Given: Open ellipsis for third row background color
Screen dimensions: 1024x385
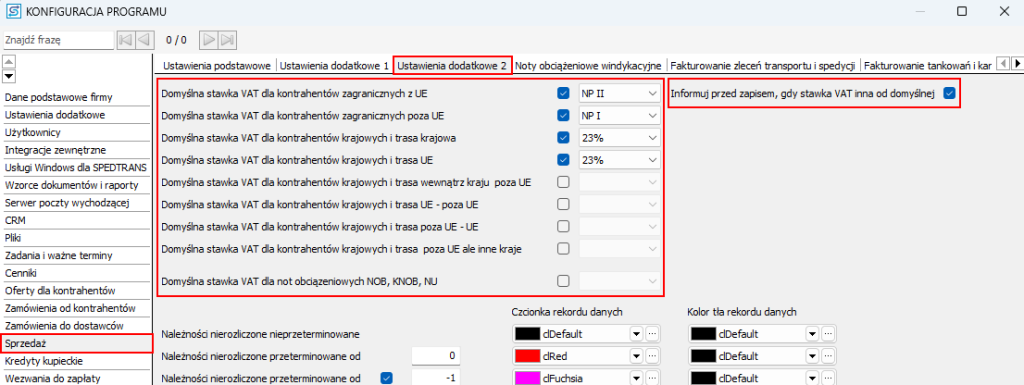Looking at the screenshot, I should point(828,378).
